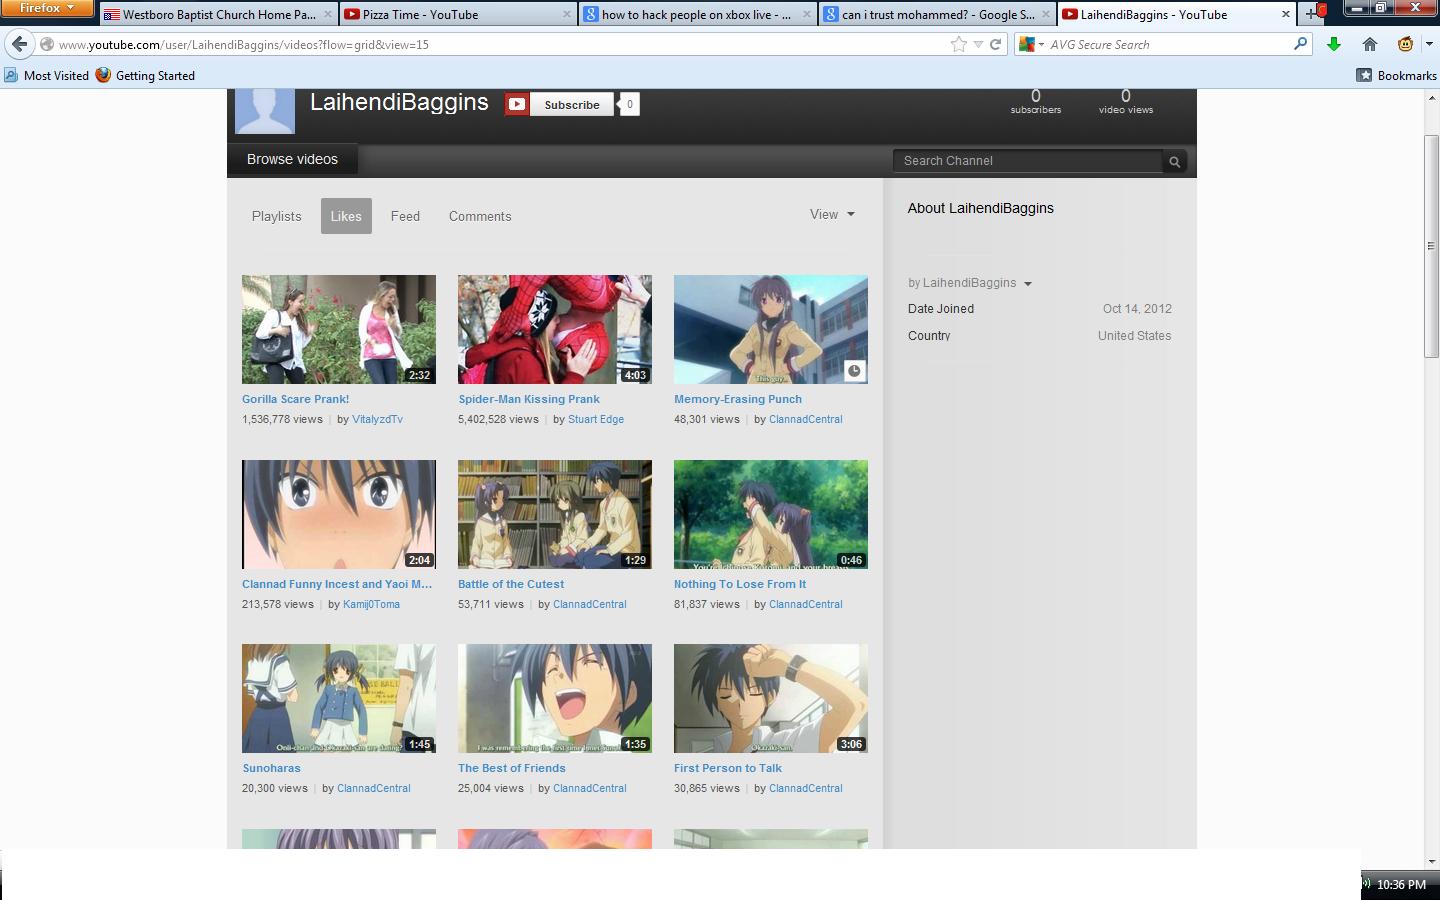The width and height of the screenshot is (1440, 900).
Task: Select the Feed tab
Action: pos(405,216)
